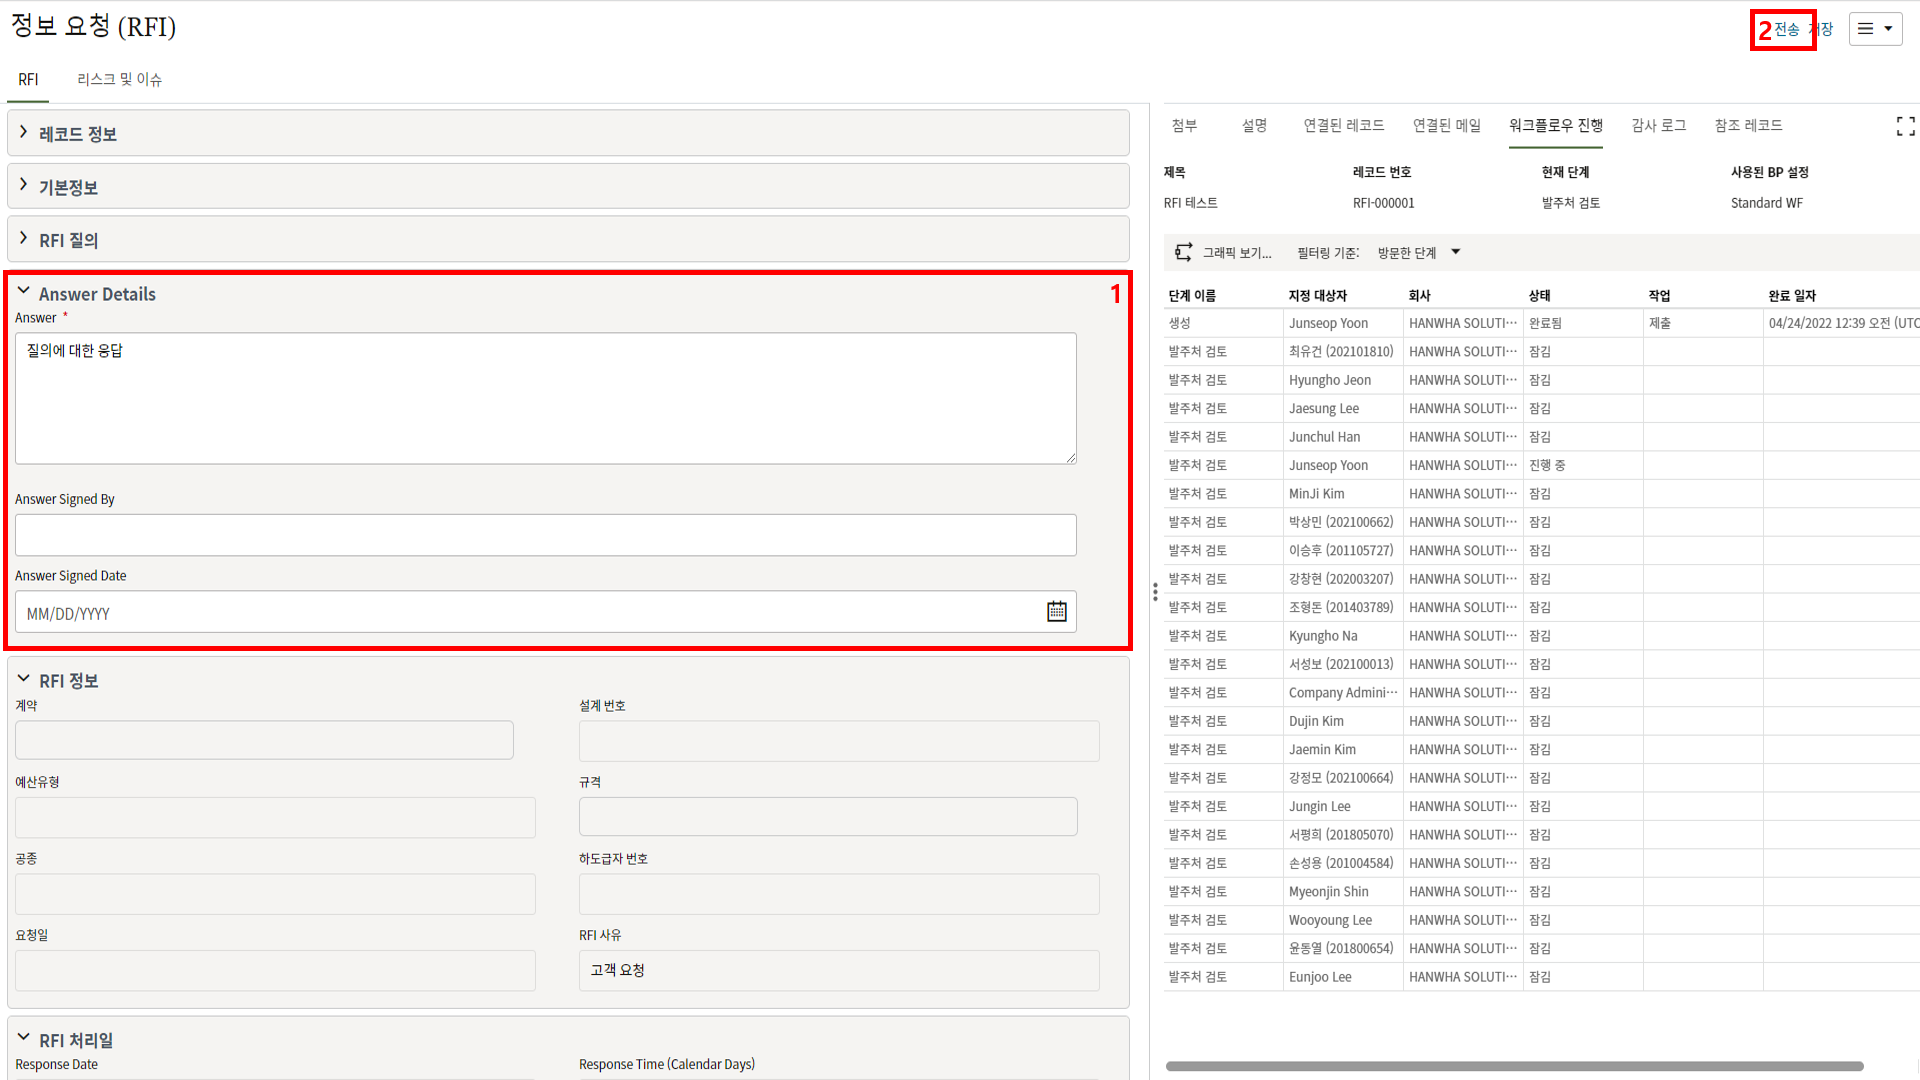Switch to the 리스크 및 이슈 tab
The width and height of the screenshot is (1920, 1080).
[x=119, y=79]
